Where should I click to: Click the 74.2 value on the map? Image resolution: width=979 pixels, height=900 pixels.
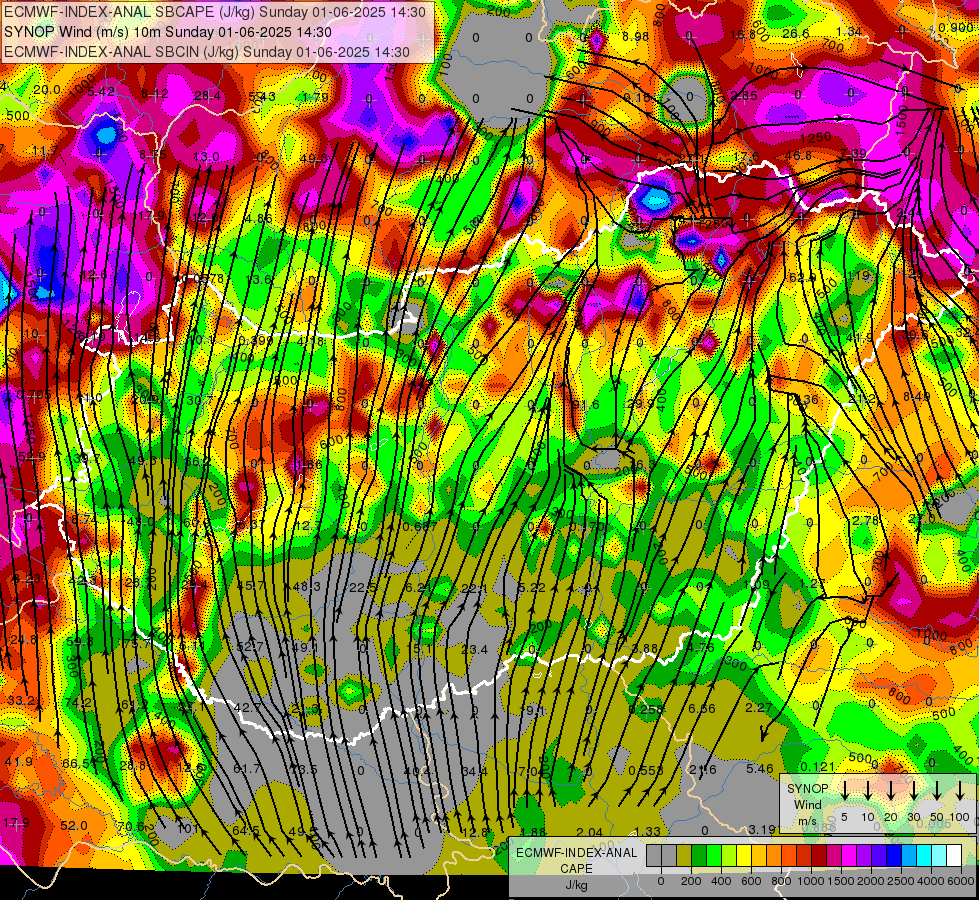[78, 703]
